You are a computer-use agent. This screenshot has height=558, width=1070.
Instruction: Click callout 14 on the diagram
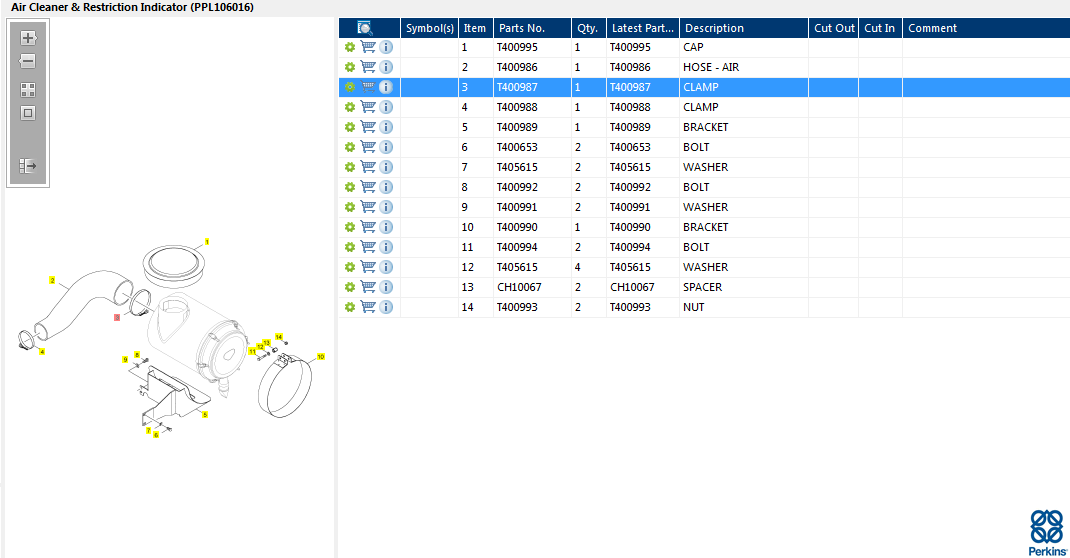click(278, 337)
